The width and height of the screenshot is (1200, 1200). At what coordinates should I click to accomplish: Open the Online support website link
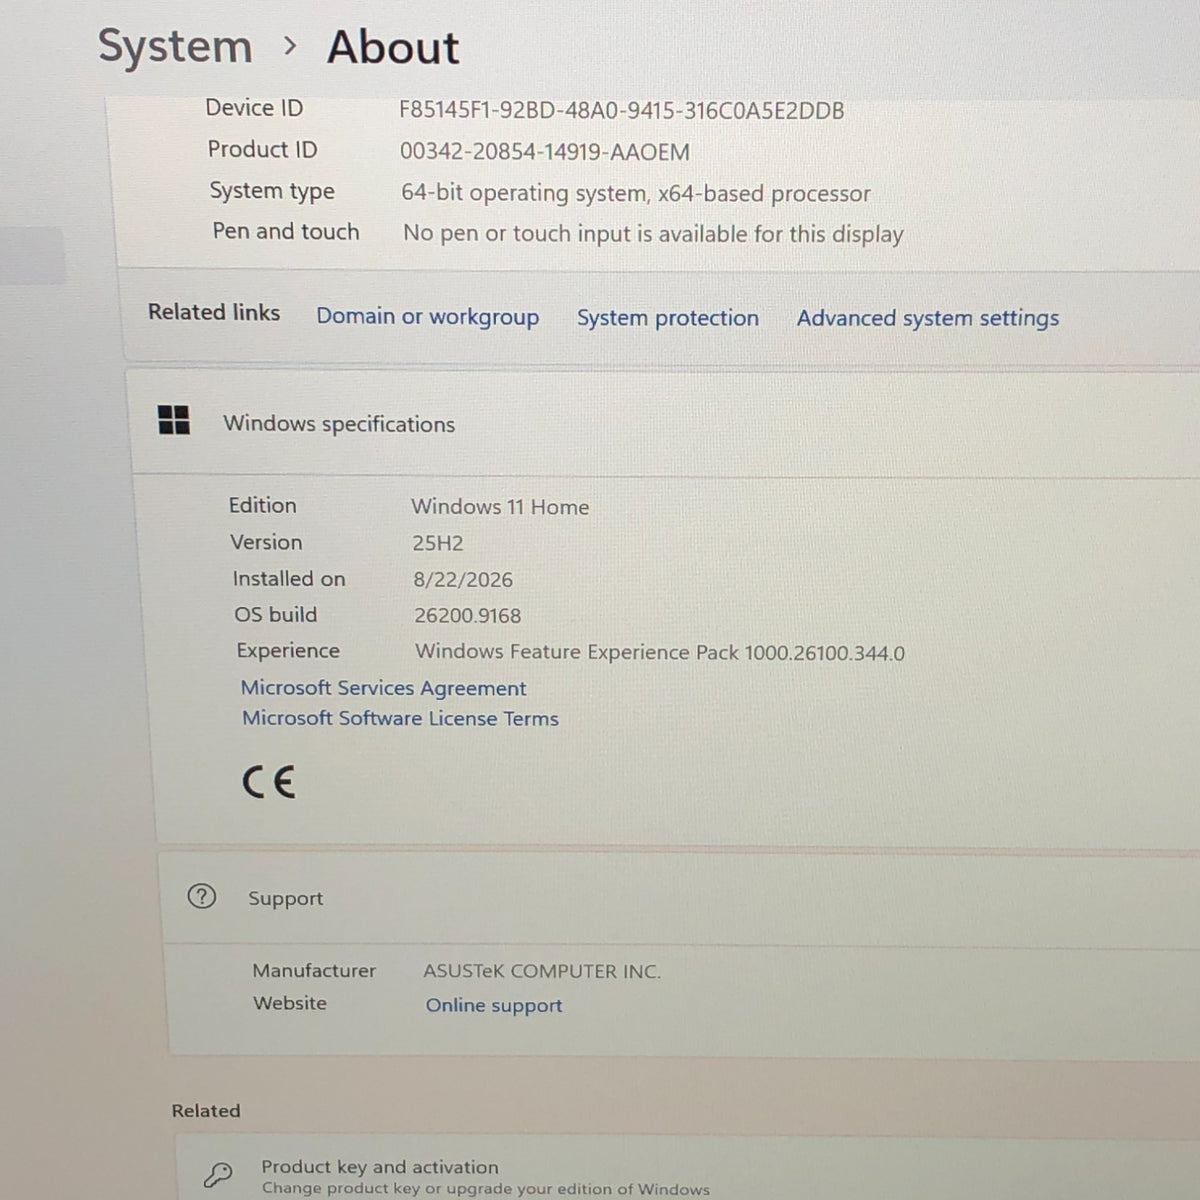494,1005
